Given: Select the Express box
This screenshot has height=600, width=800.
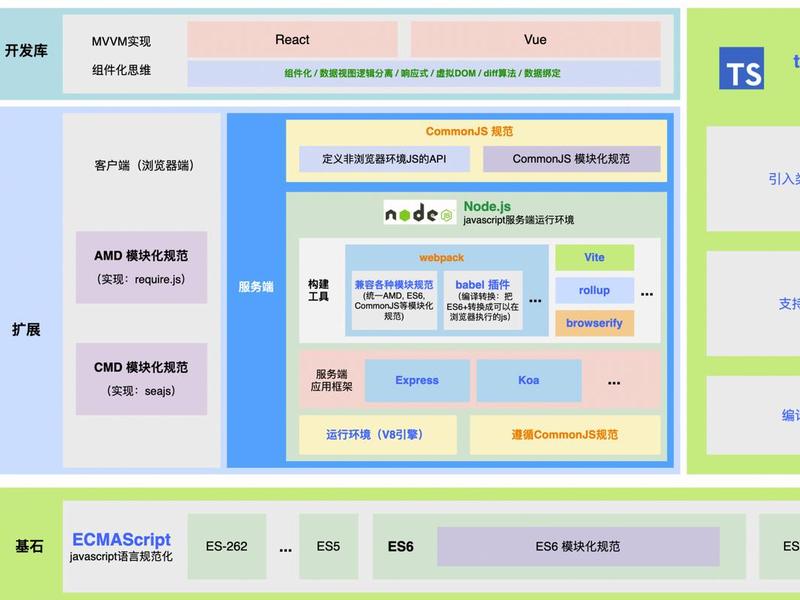Looking at the screenshot, I should 417,380.
